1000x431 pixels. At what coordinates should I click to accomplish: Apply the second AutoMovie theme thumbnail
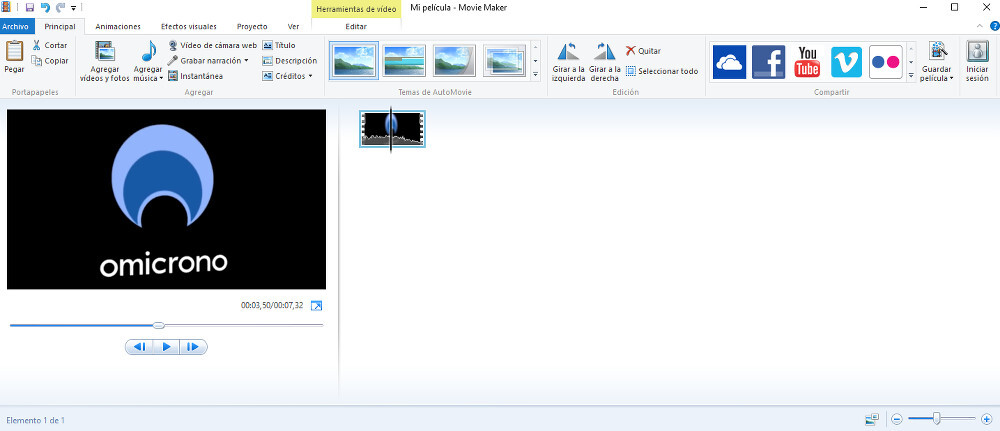(x=404, y=61)
